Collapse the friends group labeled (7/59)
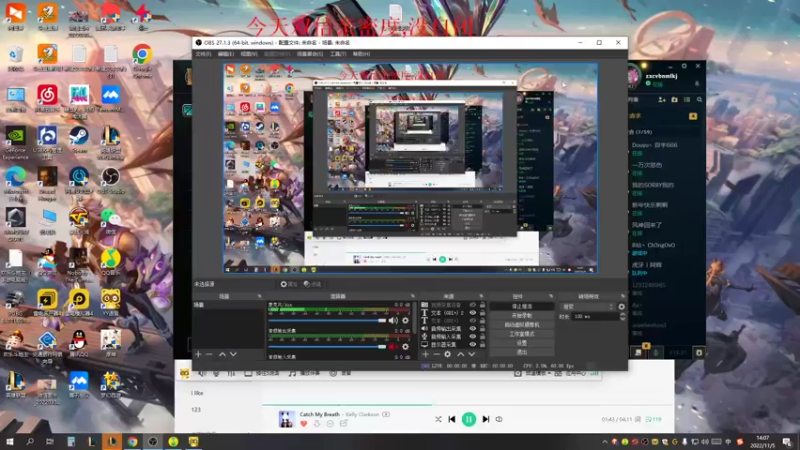 coord(641,132)
